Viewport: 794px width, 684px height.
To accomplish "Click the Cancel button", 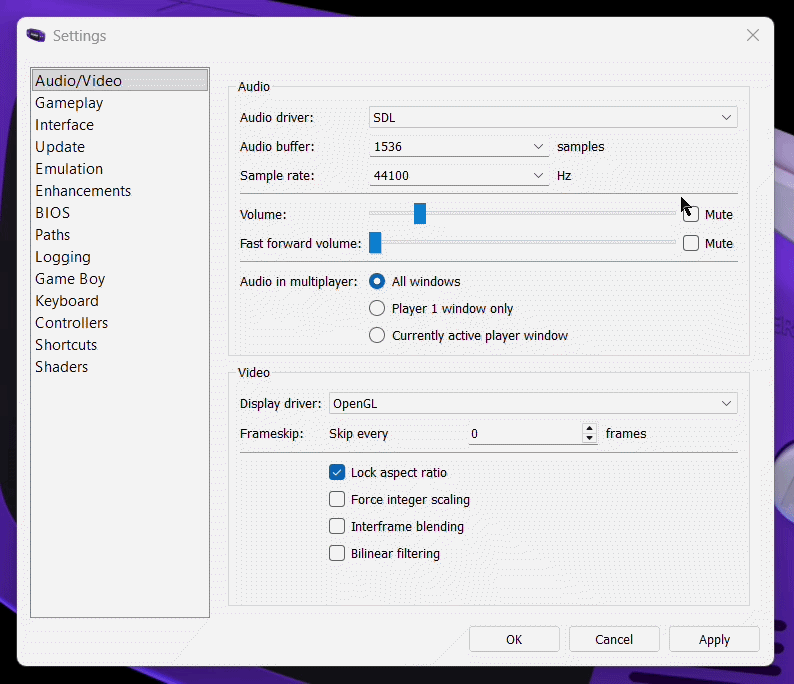I will point(614,639).
